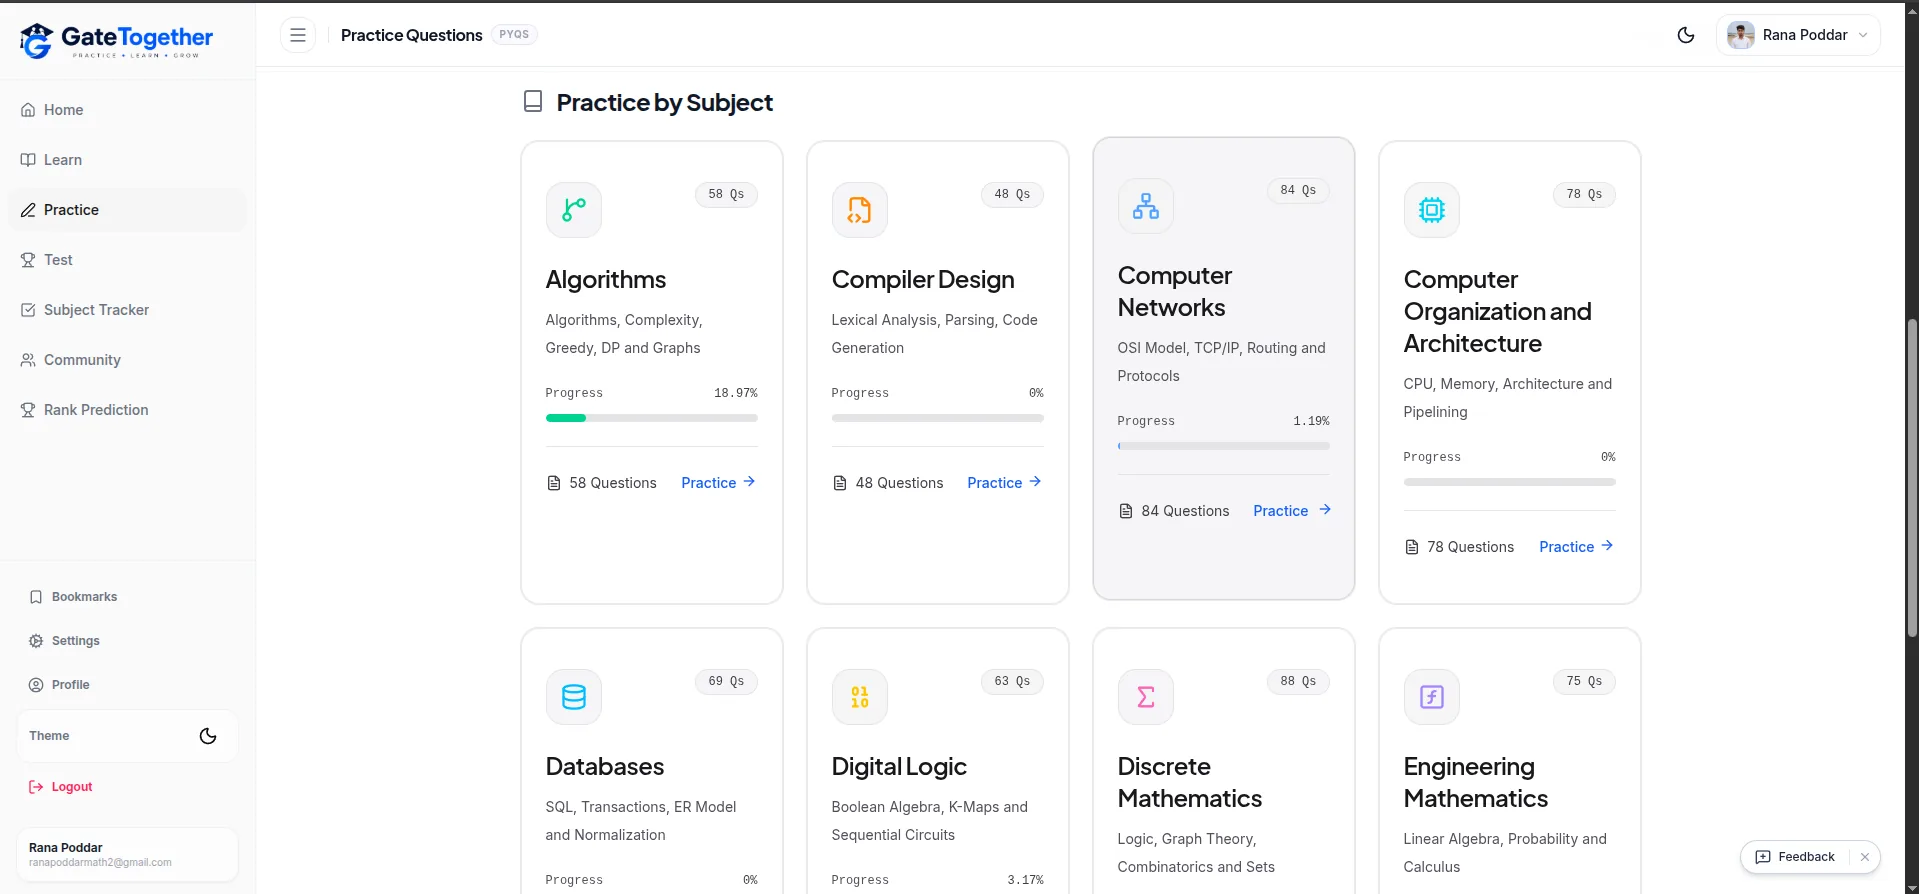Screen dimensions: 1919x894
Task: Click the Computer Networks network icon
Action: [1146, 206]
